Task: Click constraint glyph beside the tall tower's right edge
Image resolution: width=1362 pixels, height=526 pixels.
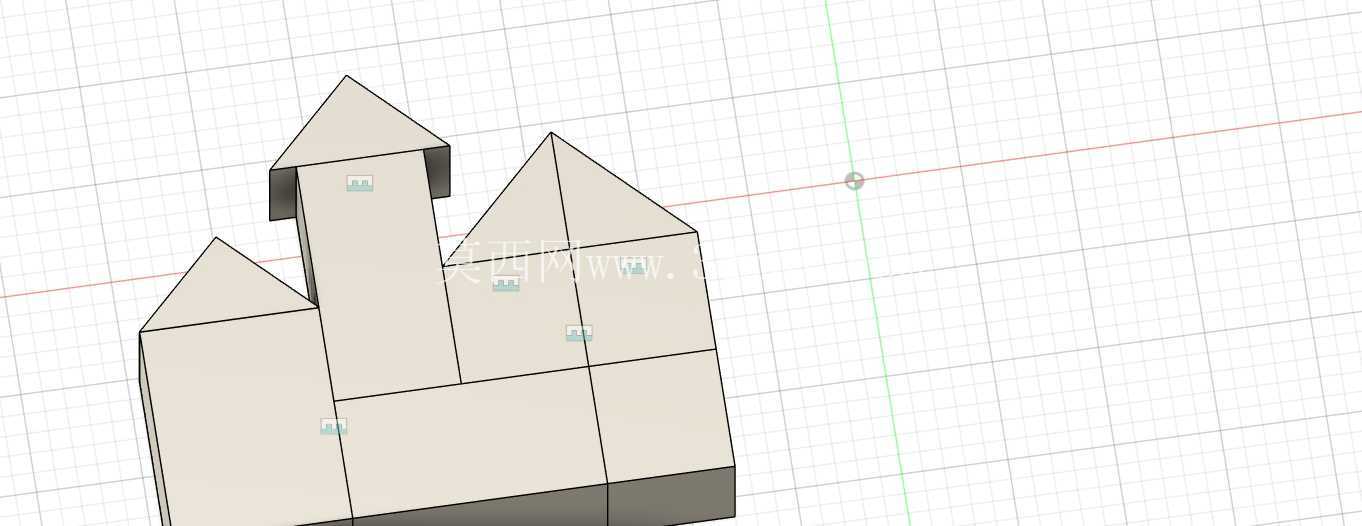Action: click(506, 284)
